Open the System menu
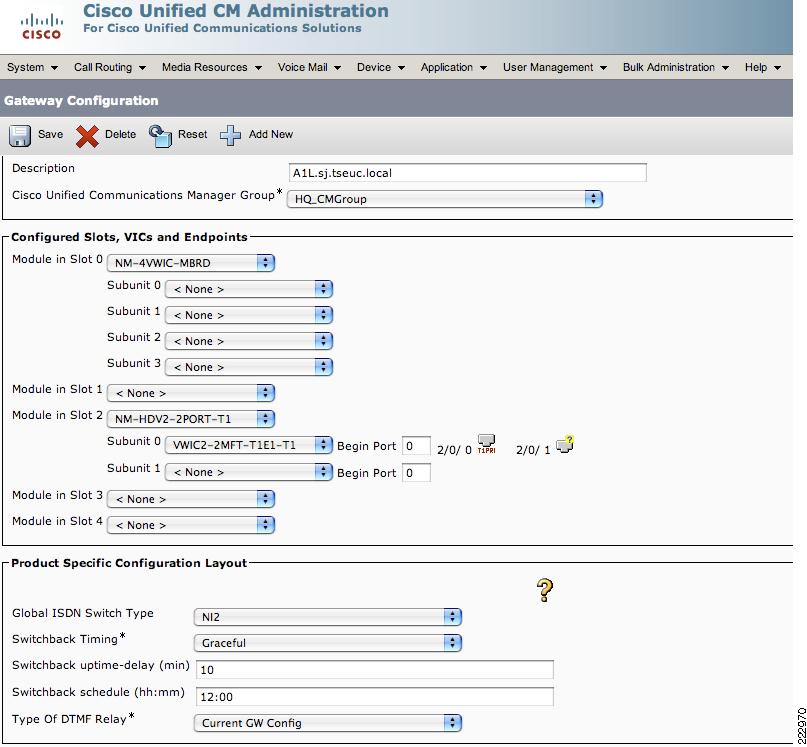This screenshot has width=807, height=747. click(32, 67)
